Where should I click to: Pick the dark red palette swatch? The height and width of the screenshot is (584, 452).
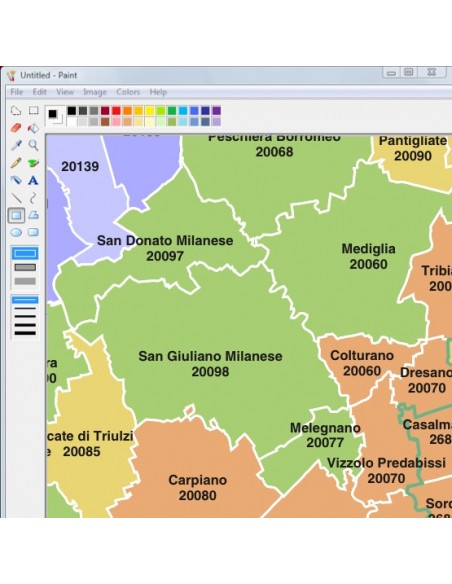[105, 111]
